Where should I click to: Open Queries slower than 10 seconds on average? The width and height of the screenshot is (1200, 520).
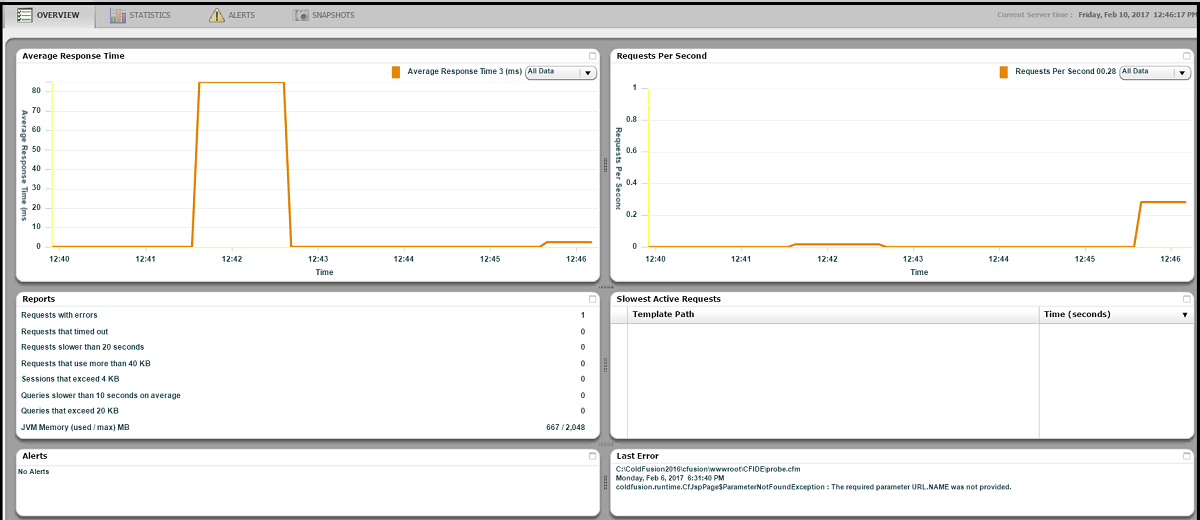coord(303,395)
